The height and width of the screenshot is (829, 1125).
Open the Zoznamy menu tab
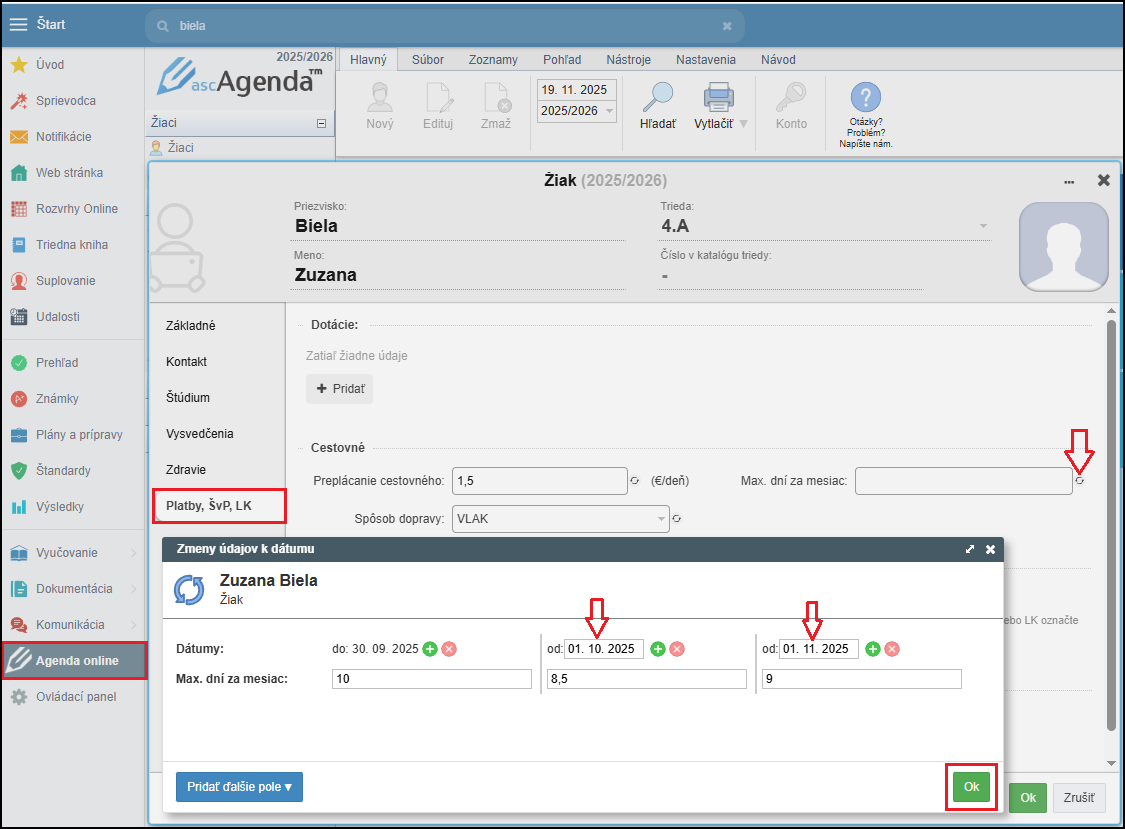point(493,60)
